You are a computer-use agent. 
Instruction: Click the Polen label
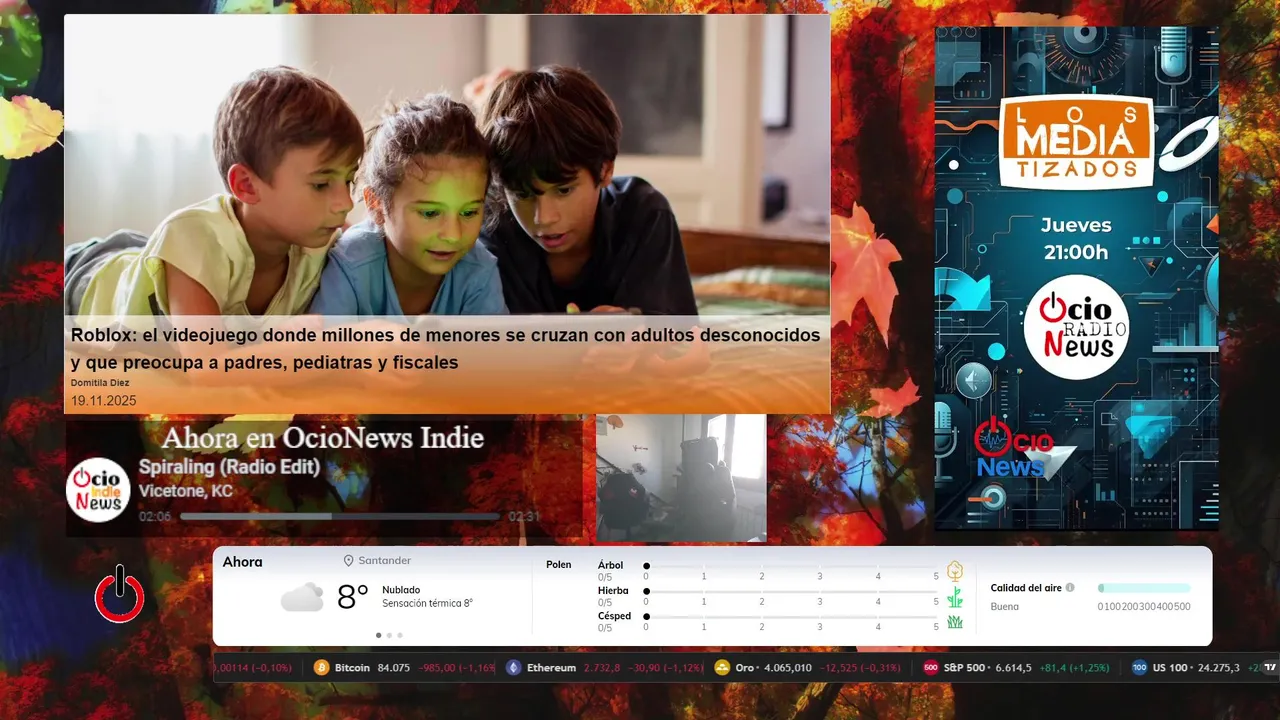(x=559, y=565)
